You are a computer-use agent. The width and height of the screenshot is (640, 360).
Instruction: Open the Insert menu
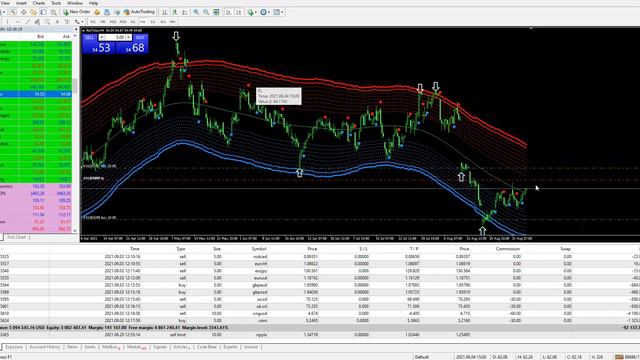coord(21,3)
